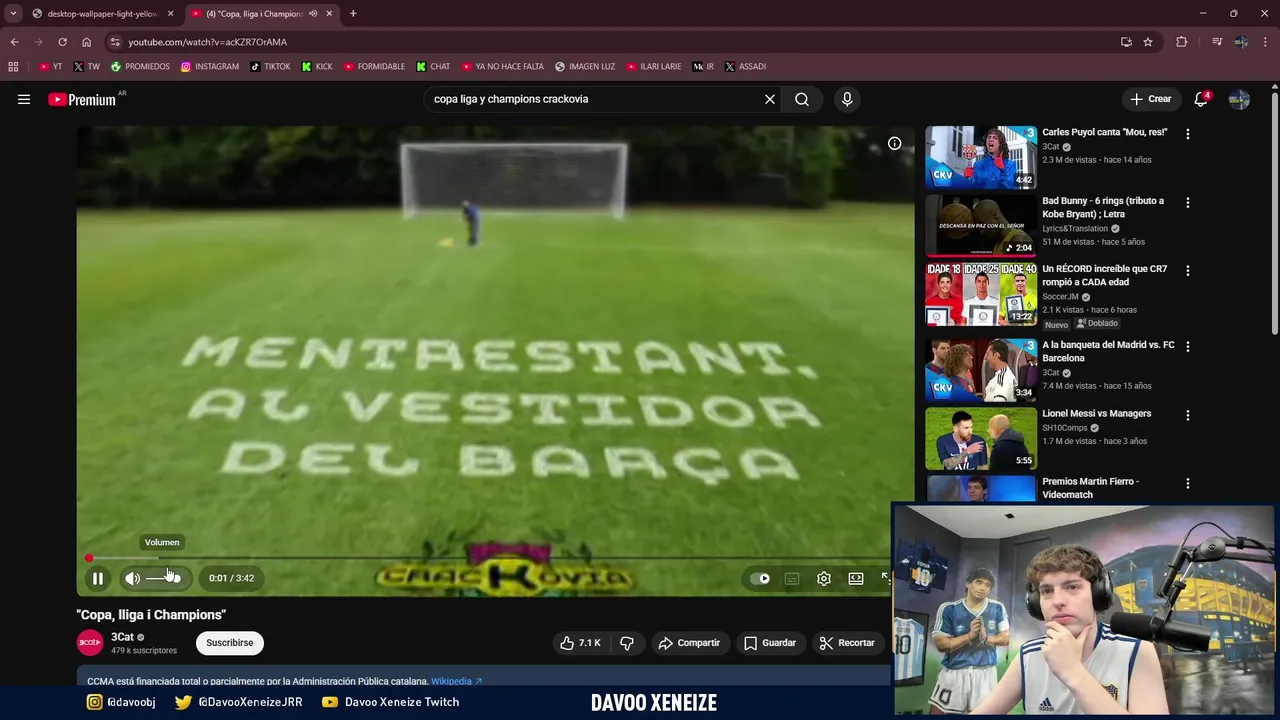The width and height of the screenshot is (1280, 720).
Task: Open the apps grid in bookmarks bar
Action: pyautogui.click(x=13, y=67)
